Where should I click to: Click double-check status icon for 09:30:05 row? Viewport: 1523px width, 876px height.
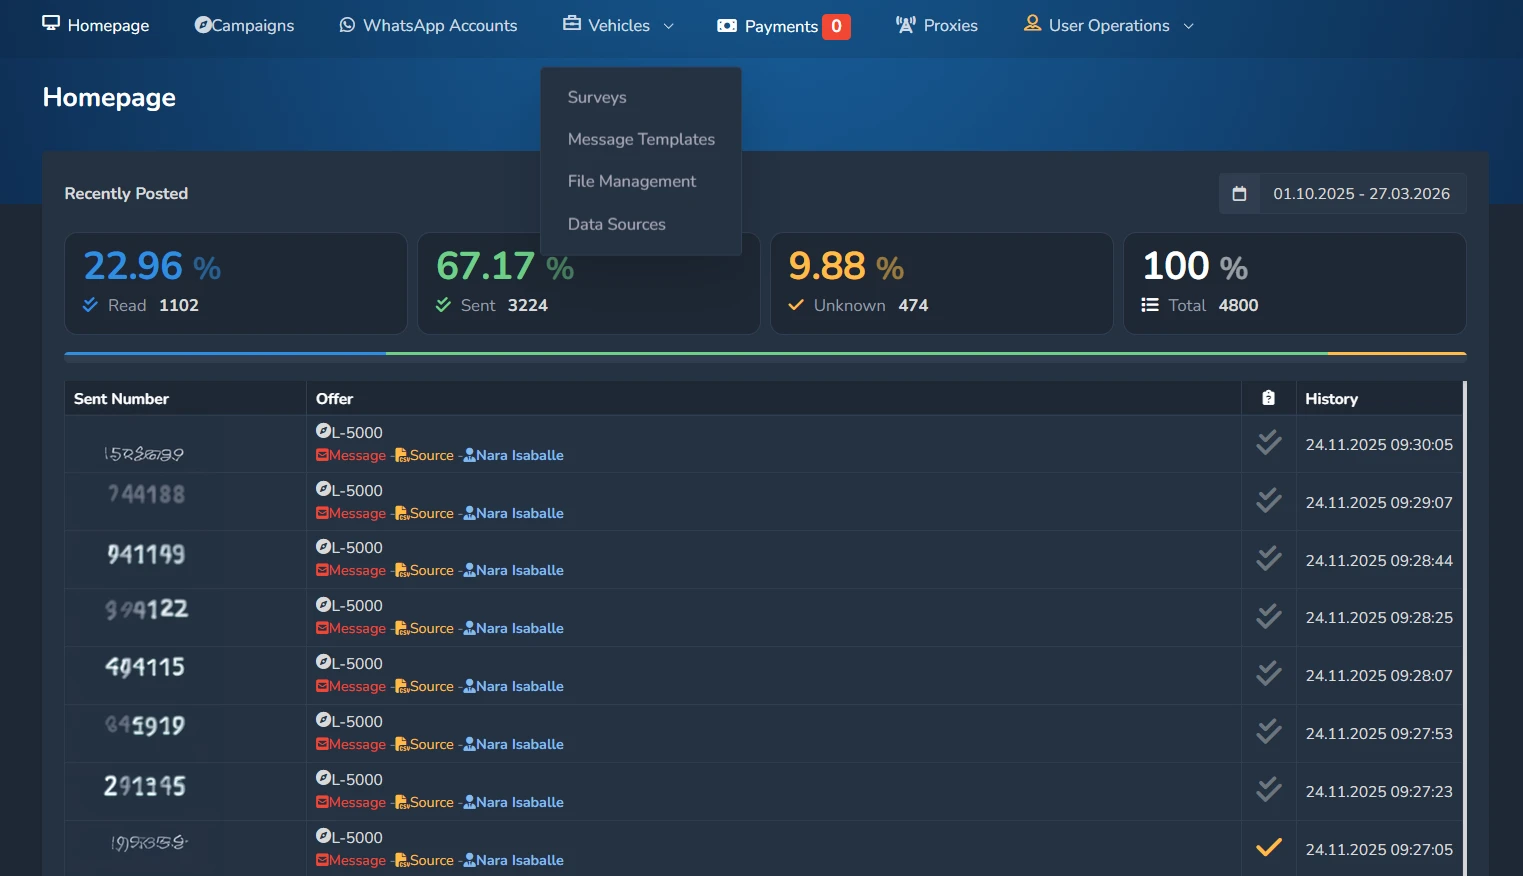coord(1268,443)
